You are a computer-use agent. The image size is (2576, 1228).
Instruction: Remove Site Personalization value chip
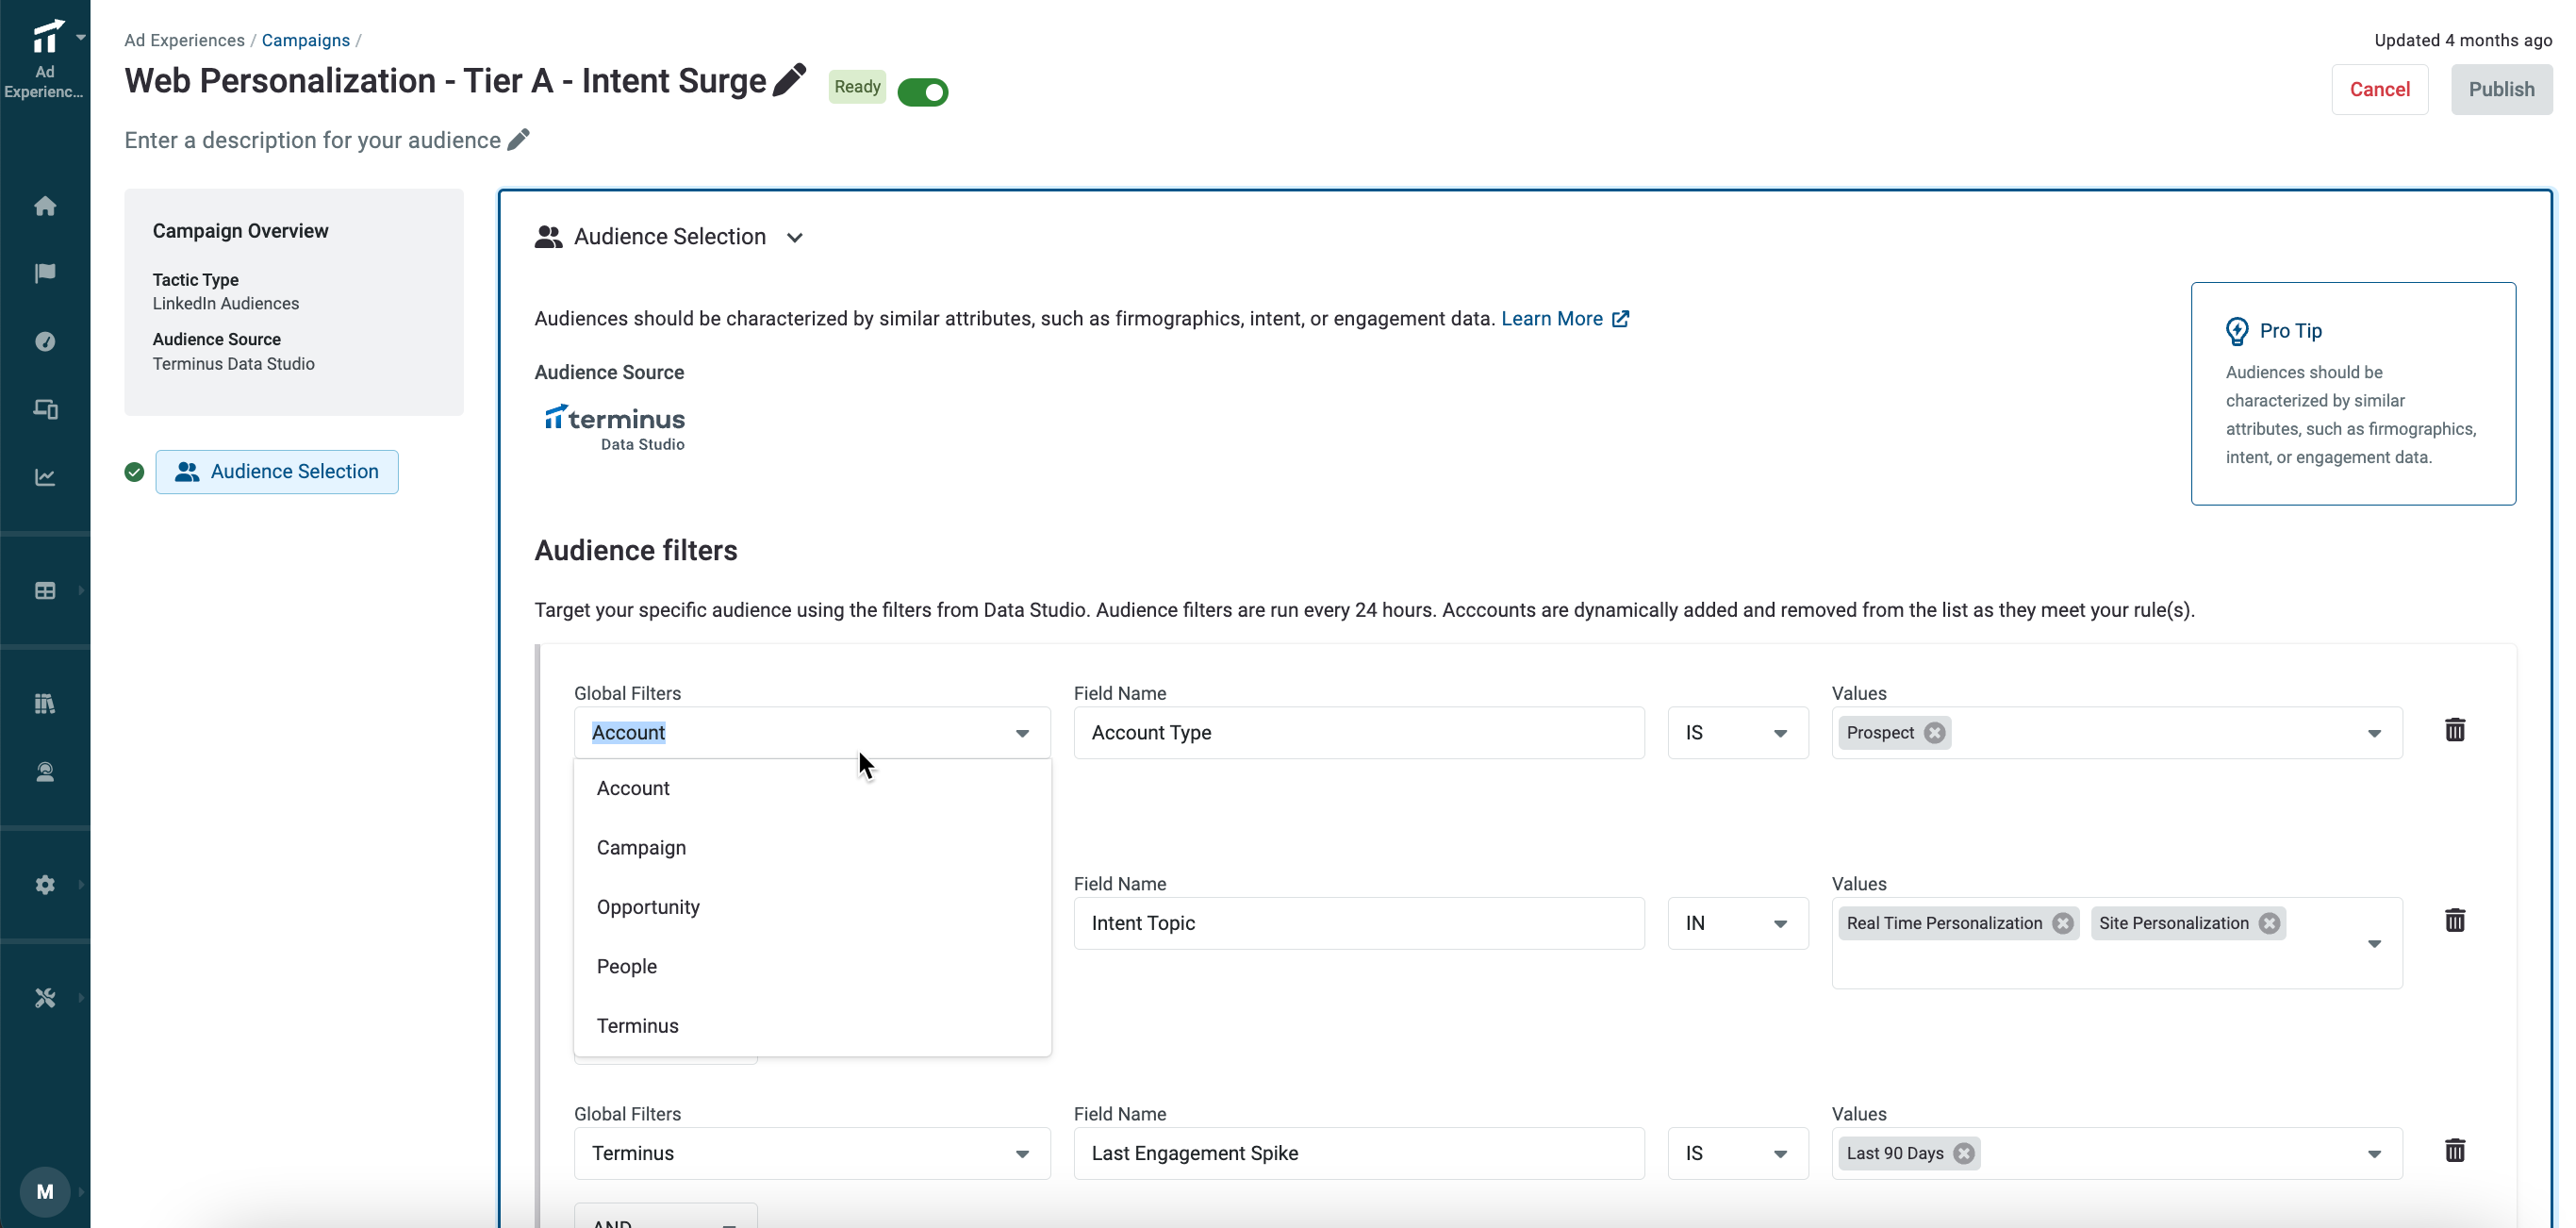click(x=2270, y=923)
